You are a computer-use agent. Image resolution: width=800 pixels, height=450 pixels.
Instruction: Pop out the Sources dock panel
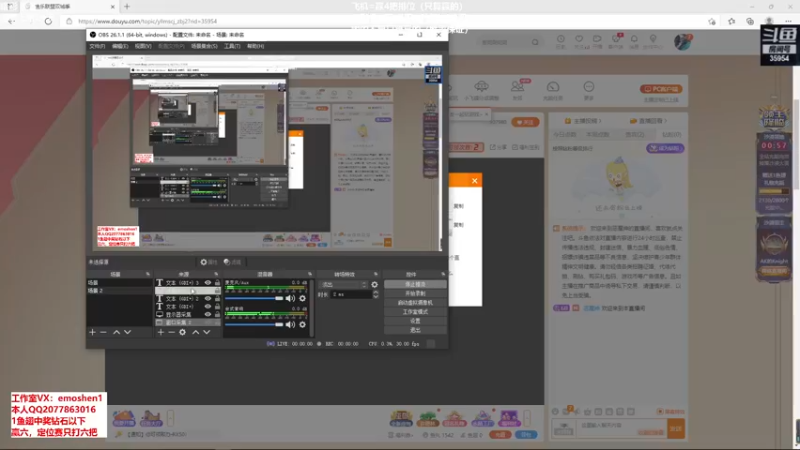point(216,274)
